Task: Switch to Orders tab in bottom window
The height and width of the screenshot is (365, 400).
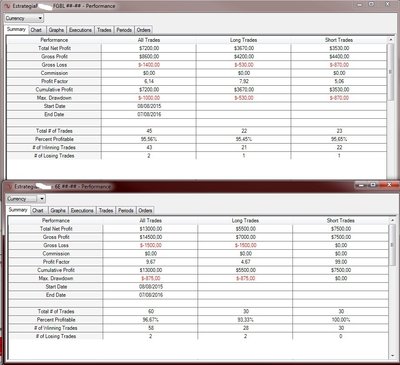Action: (x=145, y=210)
